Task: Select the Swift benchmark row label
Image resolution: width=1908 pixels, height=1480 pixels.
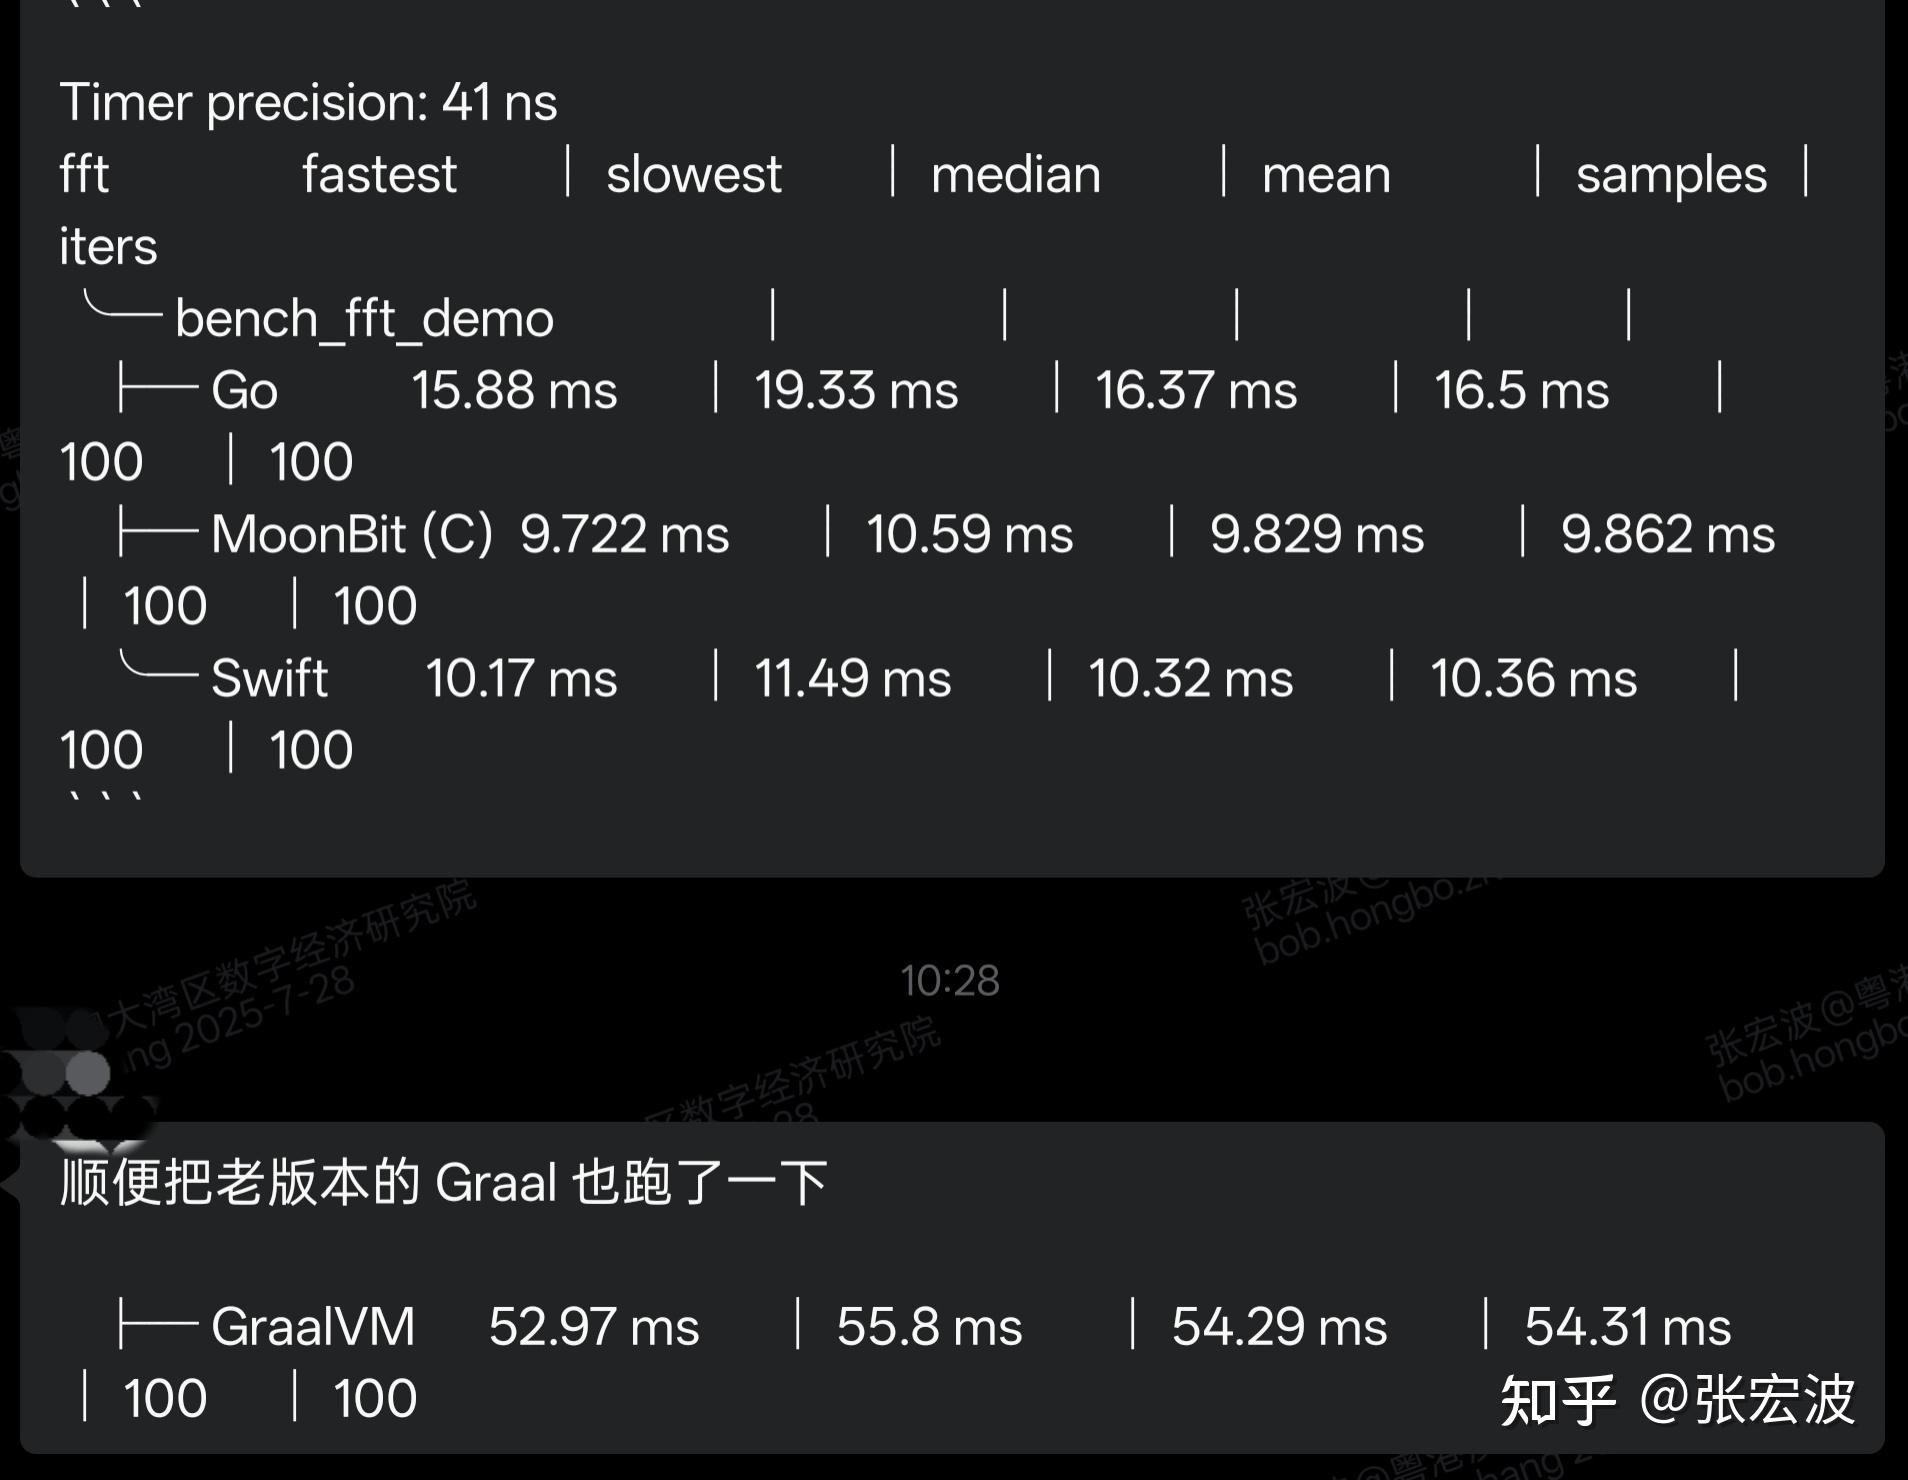Action: pos(269,678)
